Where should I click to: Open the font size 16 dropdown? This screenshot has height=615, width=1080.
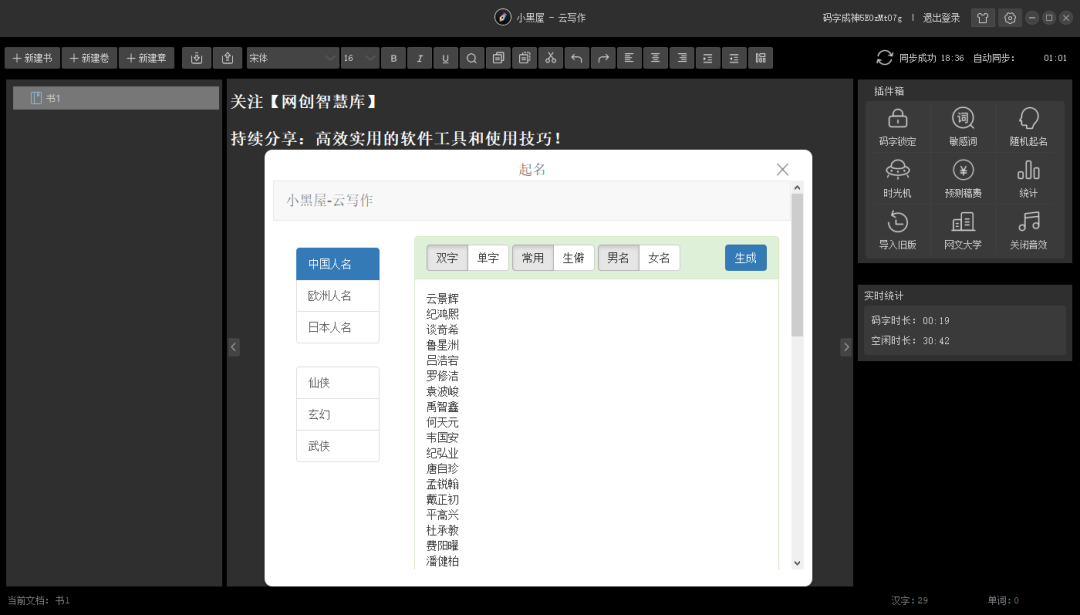click(x=359, y=58)
